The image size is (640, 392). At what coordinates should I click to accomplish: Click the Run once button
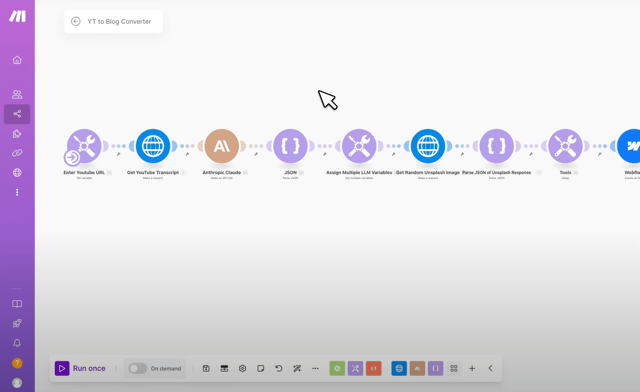pos(80,368)
